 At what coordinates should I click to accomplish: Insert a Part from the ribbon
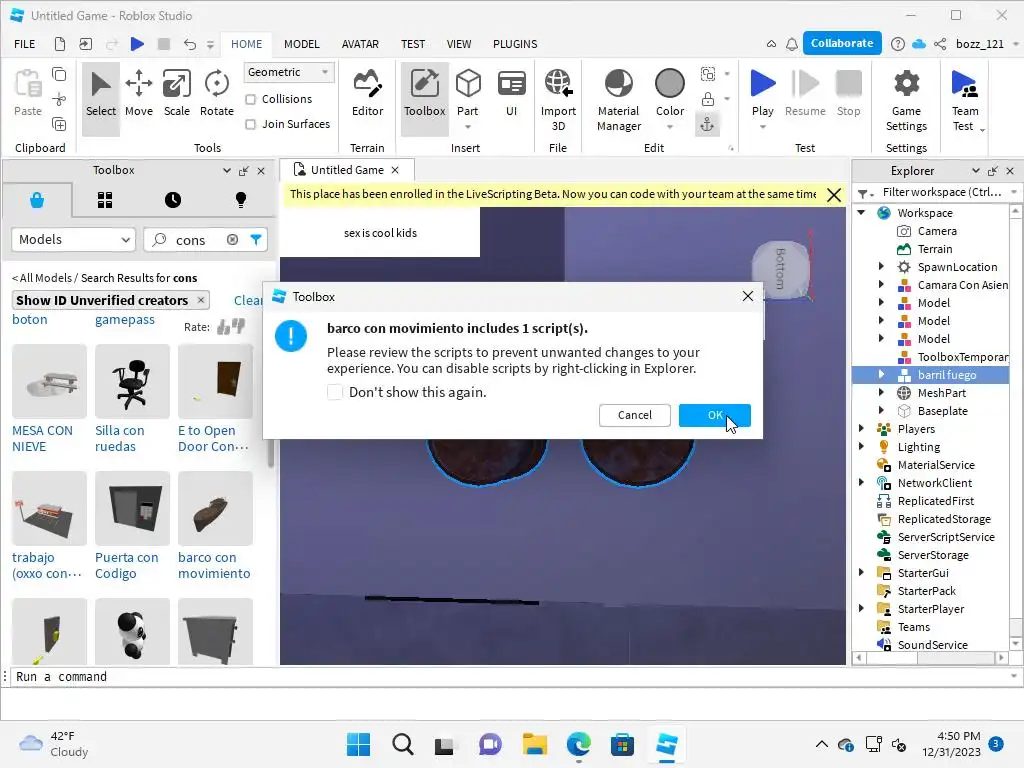coord(468,94)
